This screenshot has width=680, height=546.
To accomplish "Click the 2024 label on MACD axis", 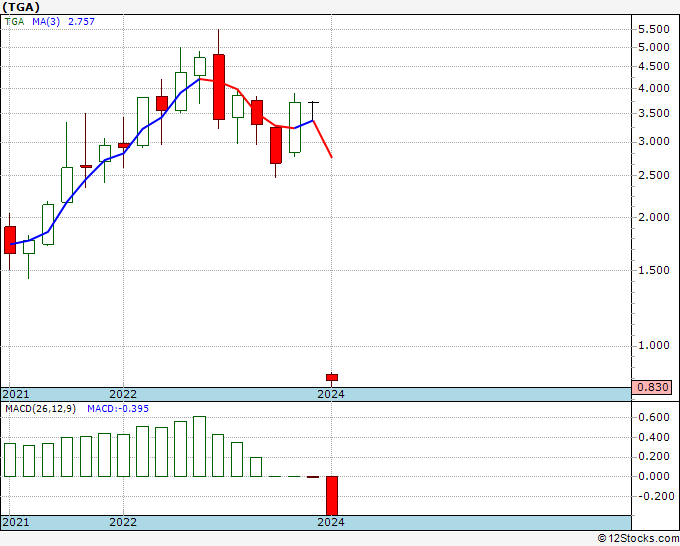I will click(x=331, y=522).
